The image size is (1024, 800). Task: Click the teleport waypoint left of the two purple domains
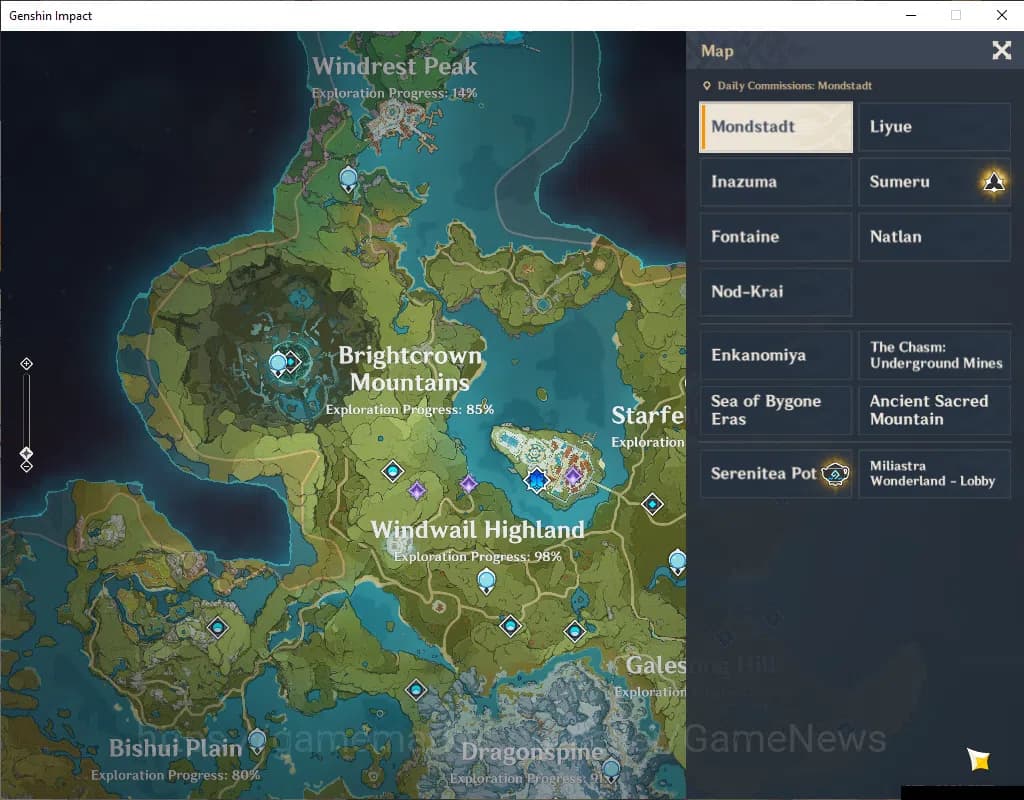coord(392,470)
